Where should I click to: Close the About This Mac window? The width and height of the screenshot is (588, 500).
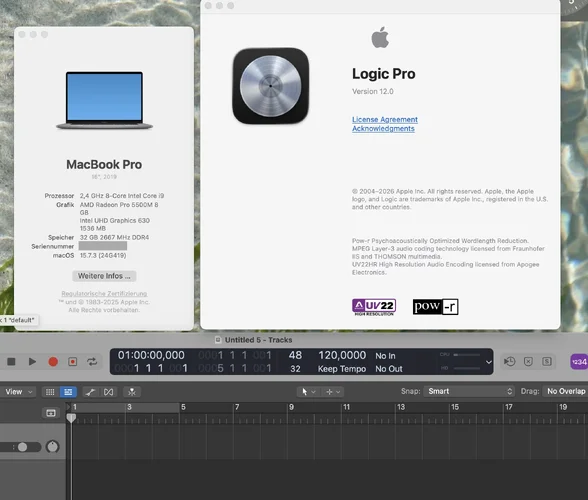[x=22, y=35]
